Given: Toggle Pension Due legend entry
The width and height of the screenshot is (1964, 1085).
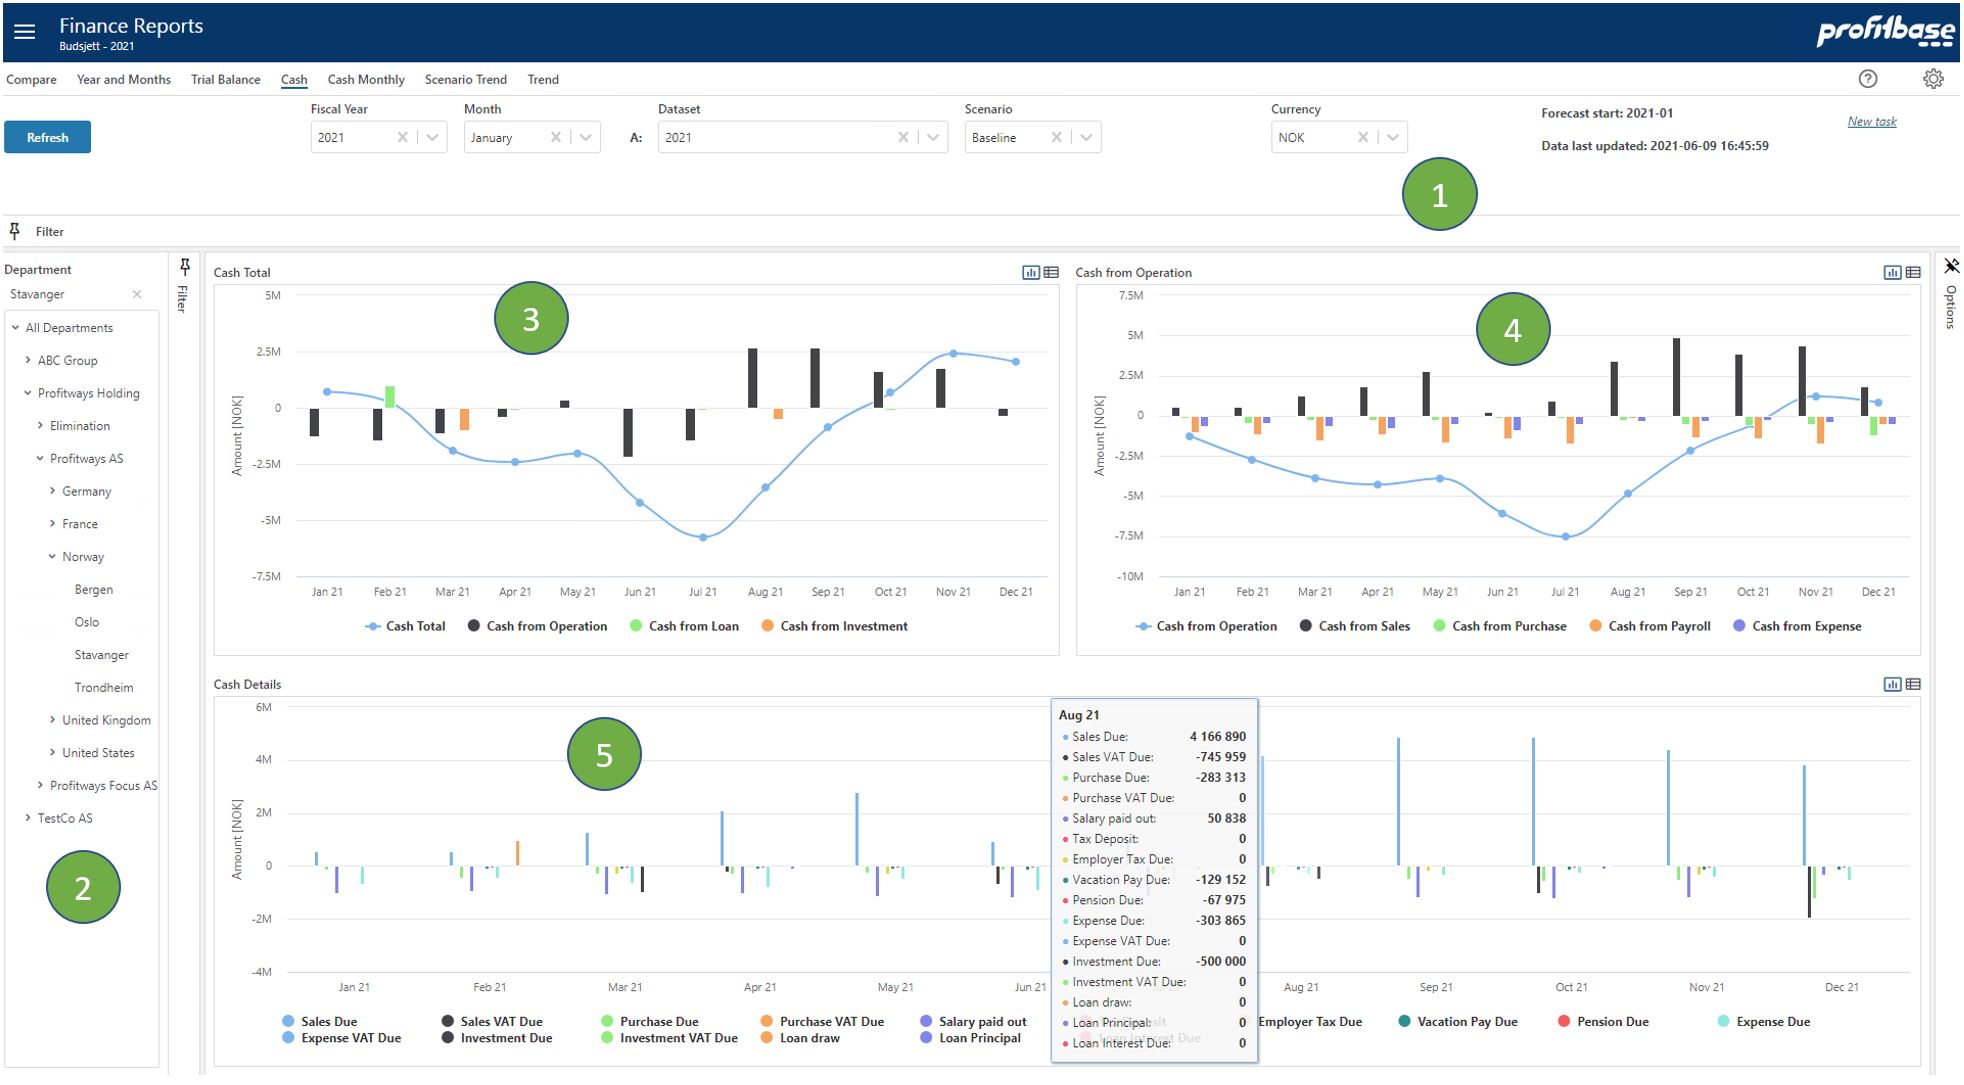Looking at the screenshot, I should (x=1603, y=1021).
